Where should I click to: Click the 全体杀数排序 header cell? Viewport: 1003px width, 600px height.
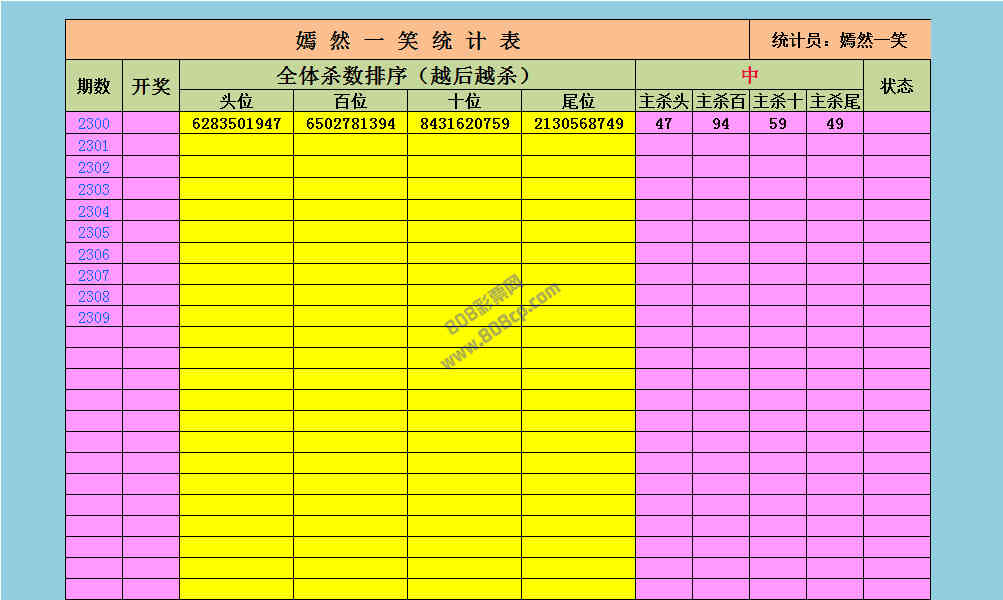click(407, 75)
